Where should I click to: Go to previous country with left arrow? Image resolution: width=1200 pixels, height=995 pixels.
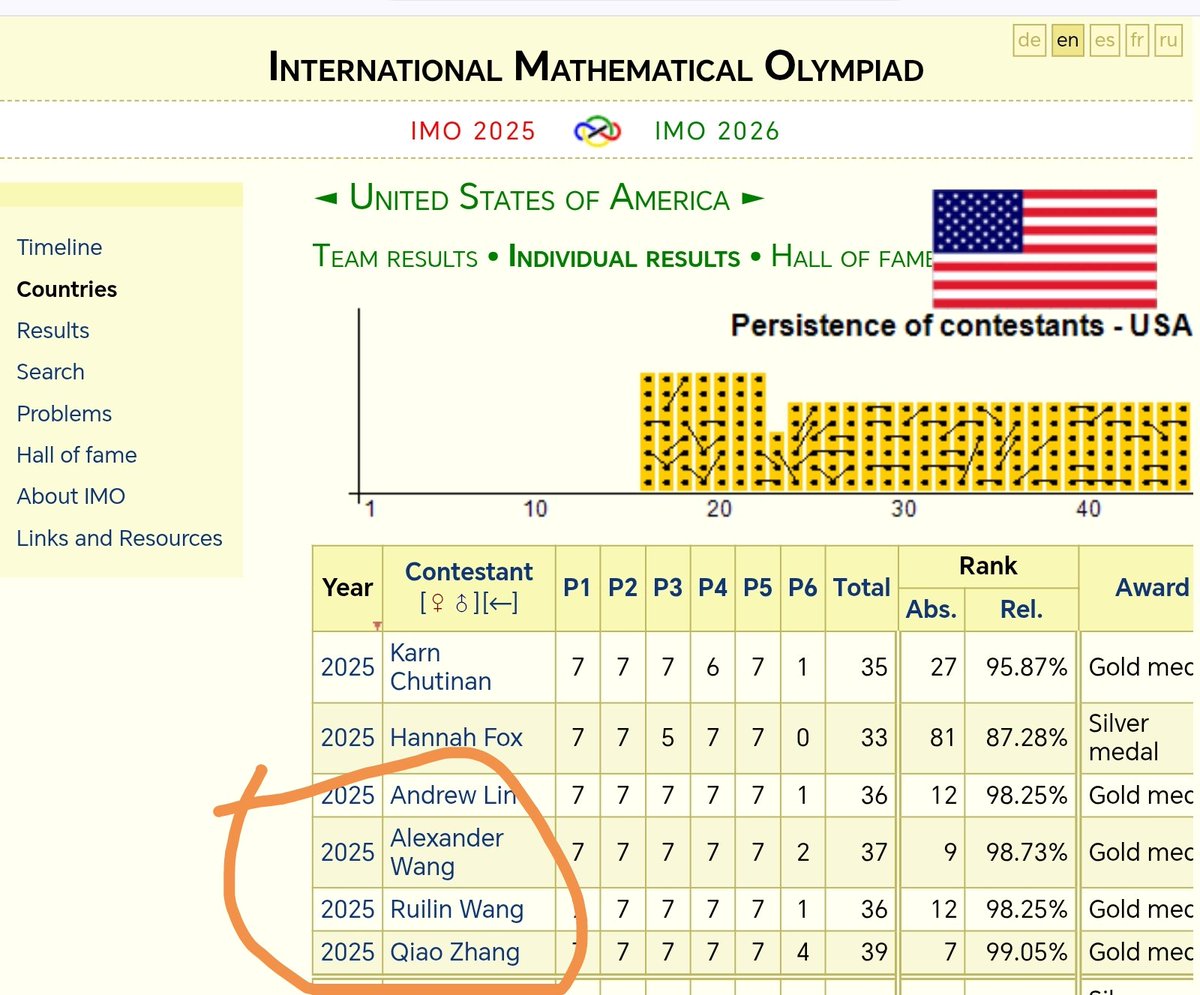(x=326, y=199)
